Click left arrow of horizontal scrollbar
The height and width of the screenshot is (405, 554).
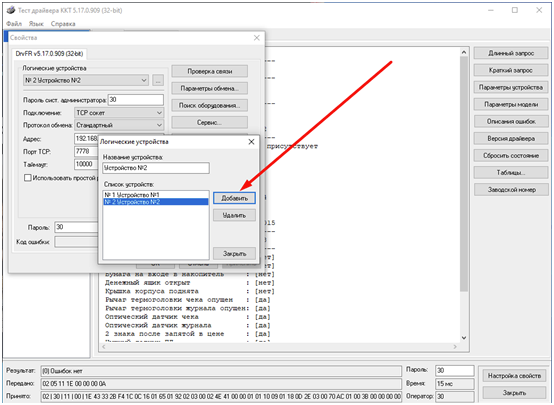[104, 347]
